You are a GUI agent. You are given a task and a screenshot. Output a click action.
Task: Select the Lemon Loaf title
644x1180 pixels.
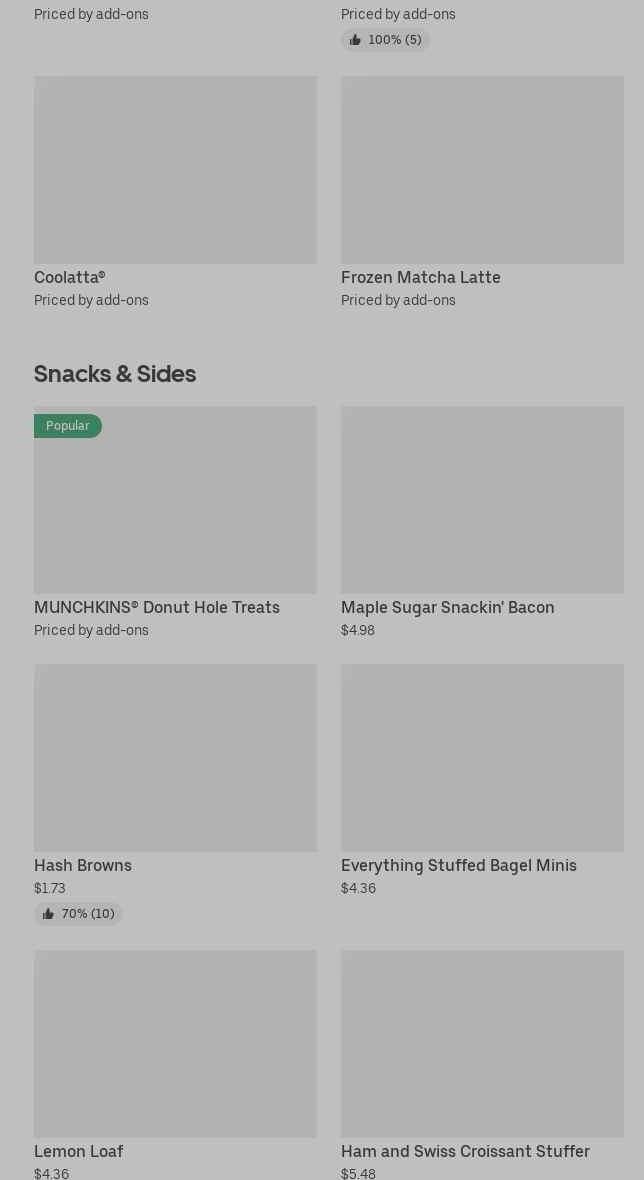[x=78, y=1151]
